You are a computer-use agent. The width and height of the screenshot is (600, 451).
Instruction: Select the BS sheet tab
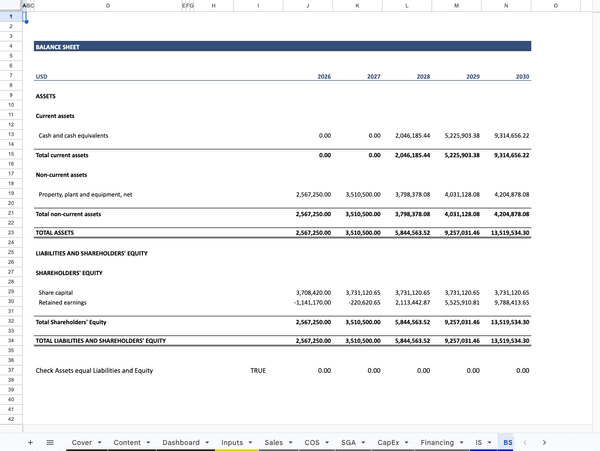[x=507, y=442]
